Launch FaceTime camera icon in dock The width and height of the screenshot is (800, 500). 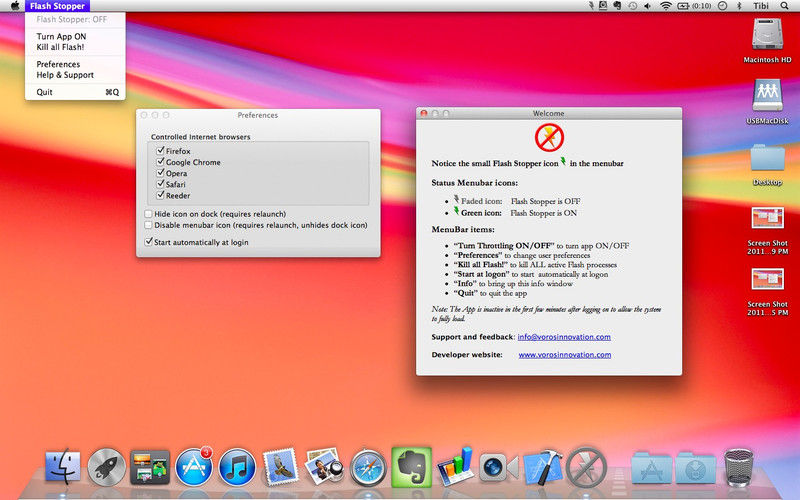click(498, 467)
